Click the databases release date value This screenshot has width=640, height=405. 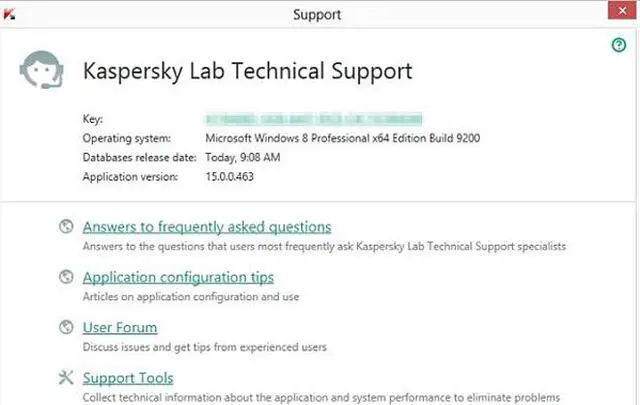243,157
